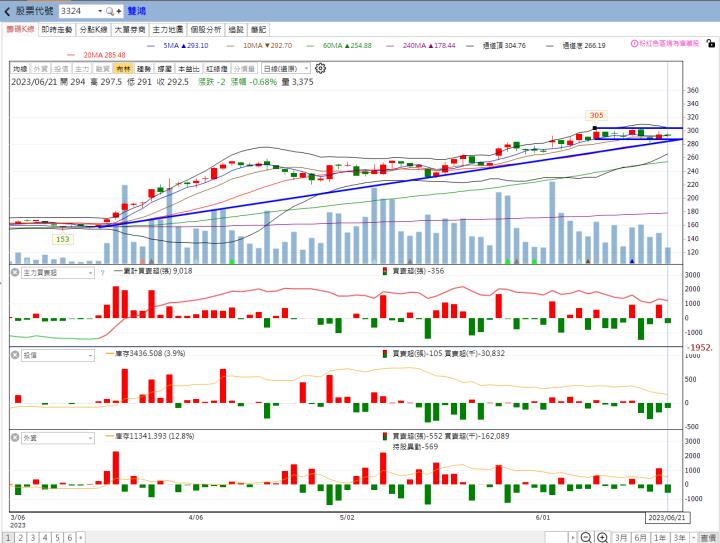The height and width of the screenshot is (543, 720).
Task: Select the 1年 time range button
Action: click(660, 537)
